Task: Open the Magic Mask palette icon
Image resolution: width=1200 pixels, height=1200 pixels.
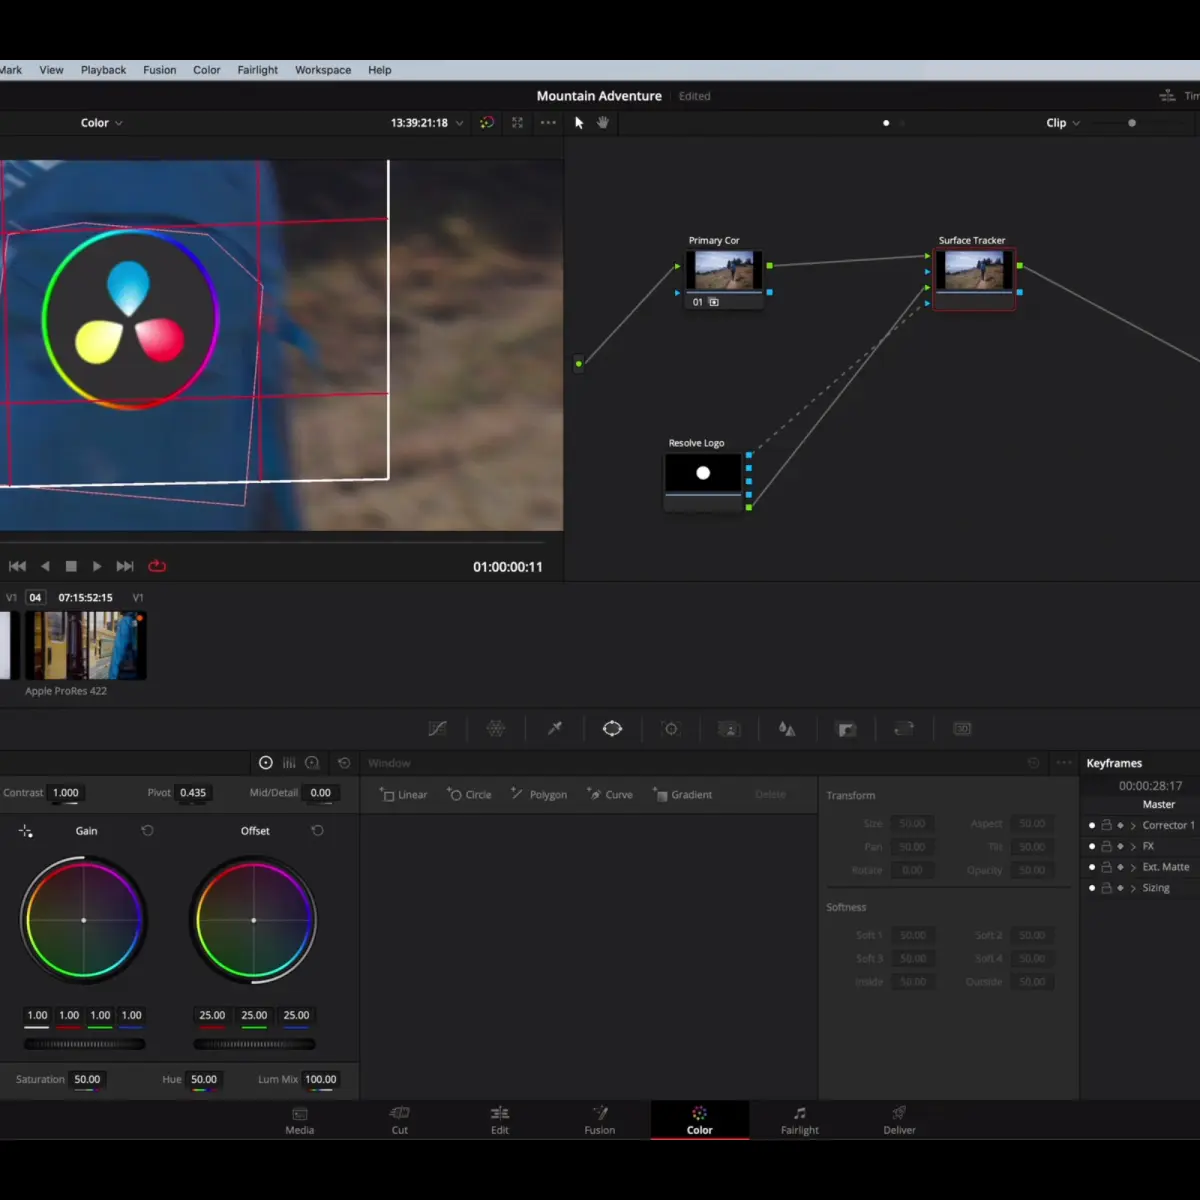Action: [x=730, y=729]
